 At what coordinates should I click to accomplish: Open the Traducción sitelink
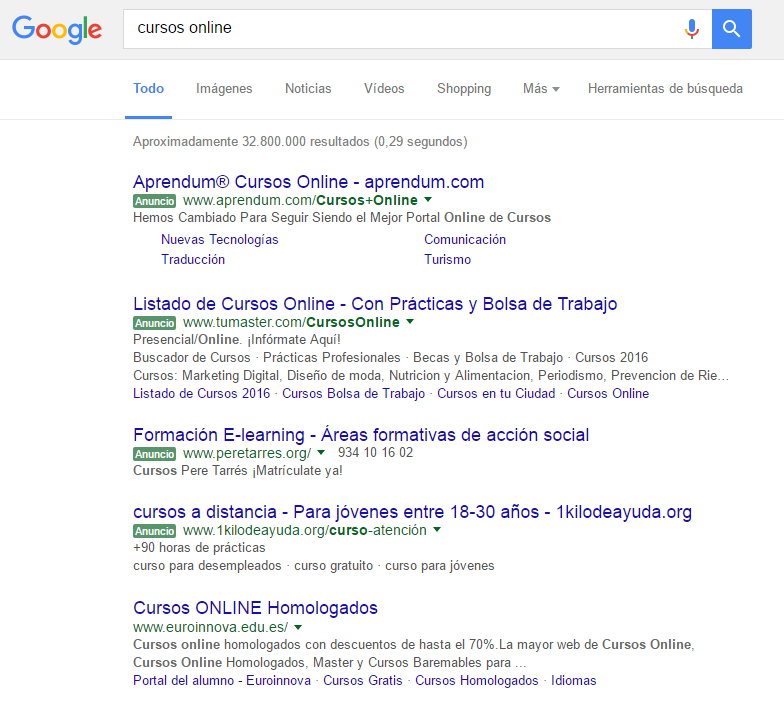click(193, 260)
